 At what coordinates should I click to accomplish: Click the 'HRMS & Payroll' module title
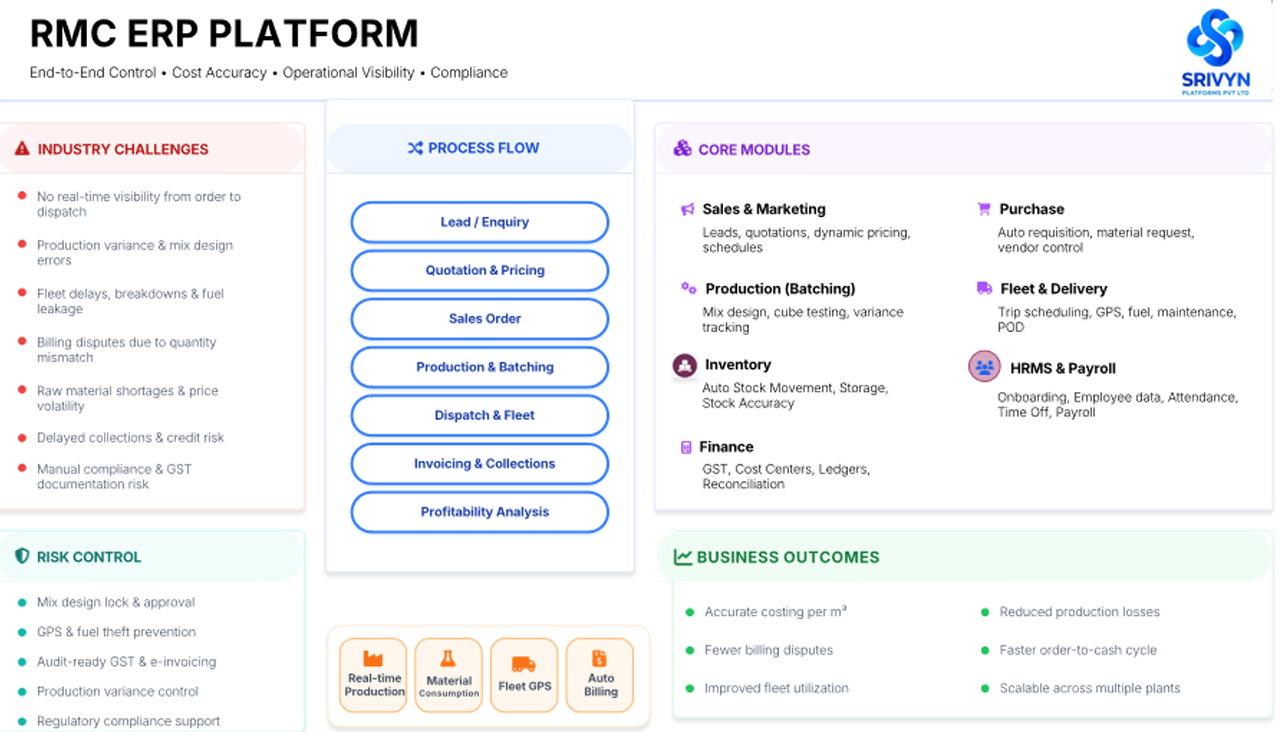1063,368
